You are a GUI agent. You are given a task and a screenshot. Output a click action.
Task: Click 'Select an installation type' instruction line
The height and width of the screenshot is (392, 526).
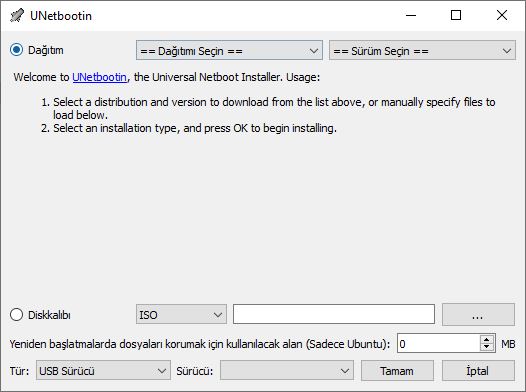pos(195,128)
